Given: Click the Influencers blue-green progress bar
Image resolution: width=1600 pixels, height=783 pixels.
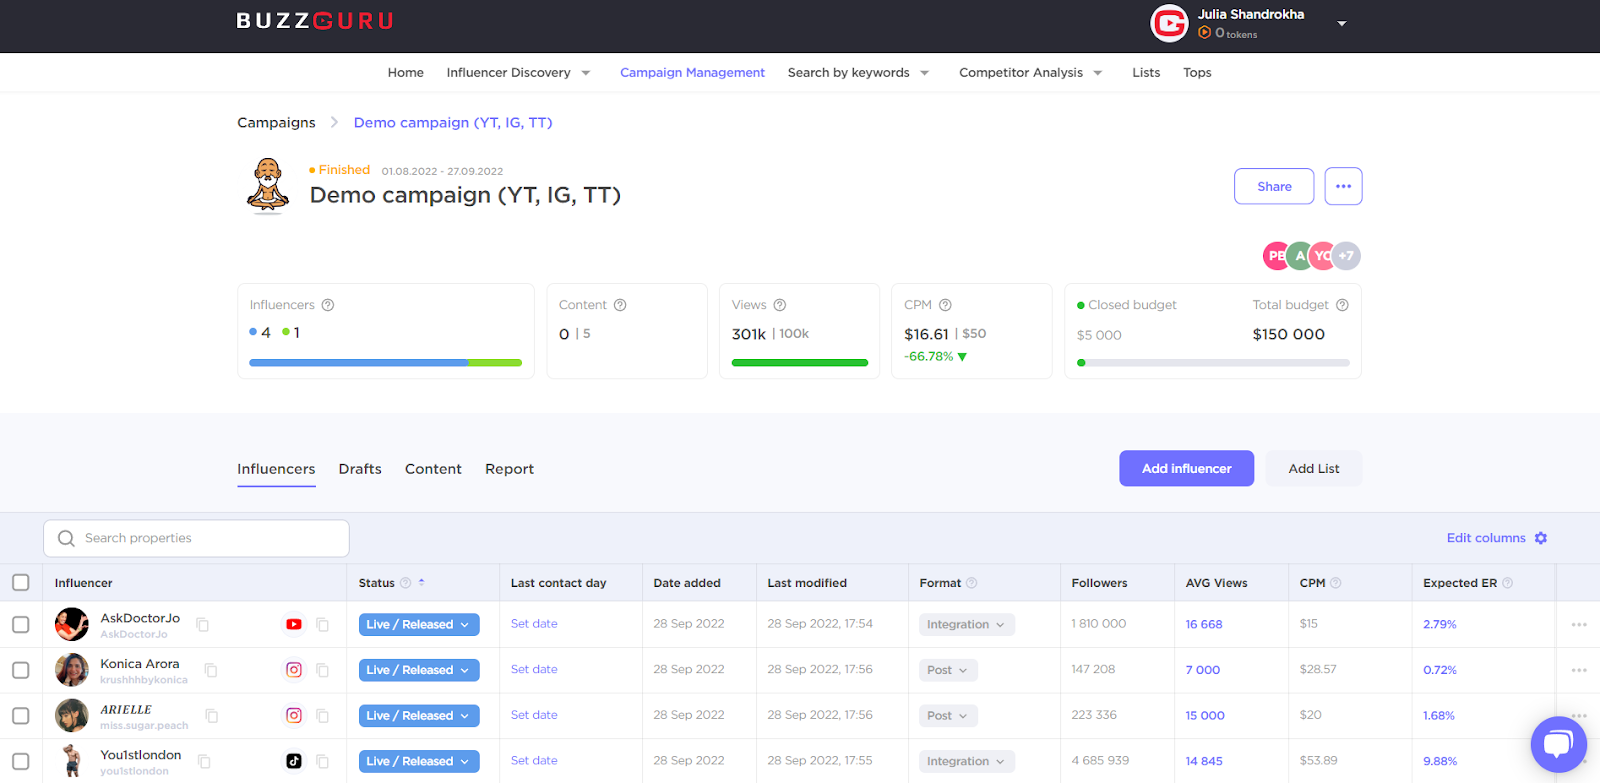Looking at the screenshot, I should click(385, 362).
